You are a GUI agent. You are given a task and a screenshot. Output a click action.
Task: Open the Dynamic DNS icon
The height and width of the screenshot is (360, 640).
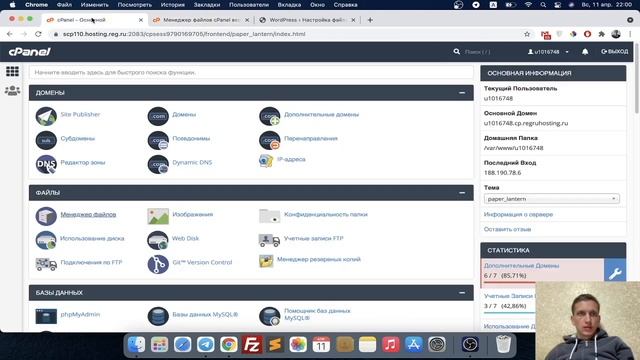(x=158, y=164)
